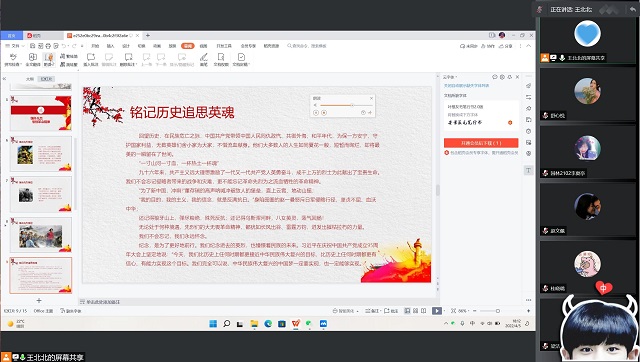The image size is (640, 362).
Task: Switch to the 视图 (View) ribbon tab
Action: point(203,46)
